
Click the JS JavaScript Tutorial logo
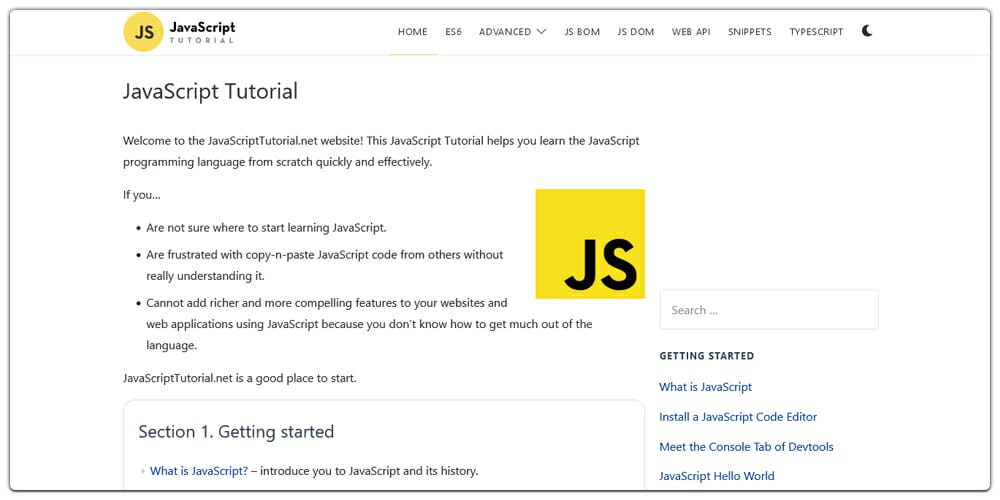click(179, 31)
